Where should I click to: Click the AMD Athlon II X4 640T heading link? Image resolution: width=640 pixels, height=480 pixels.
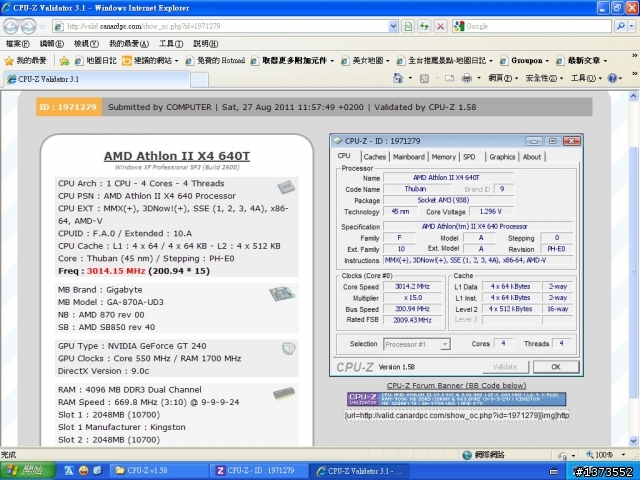177,156
